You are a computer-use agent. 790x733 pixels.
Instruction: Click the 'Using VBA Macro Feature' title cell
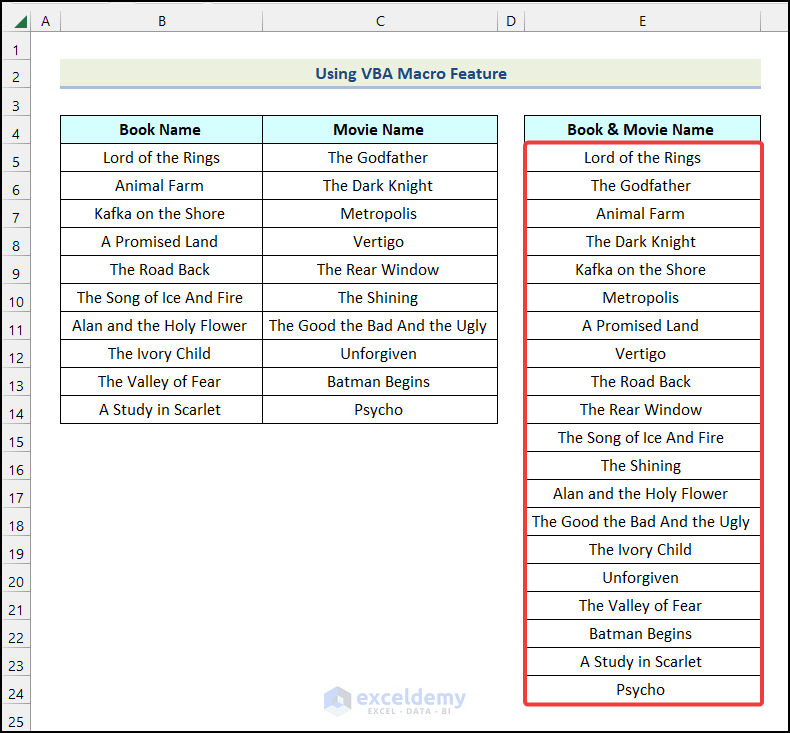pyautogui.click(x=410, y=74)
